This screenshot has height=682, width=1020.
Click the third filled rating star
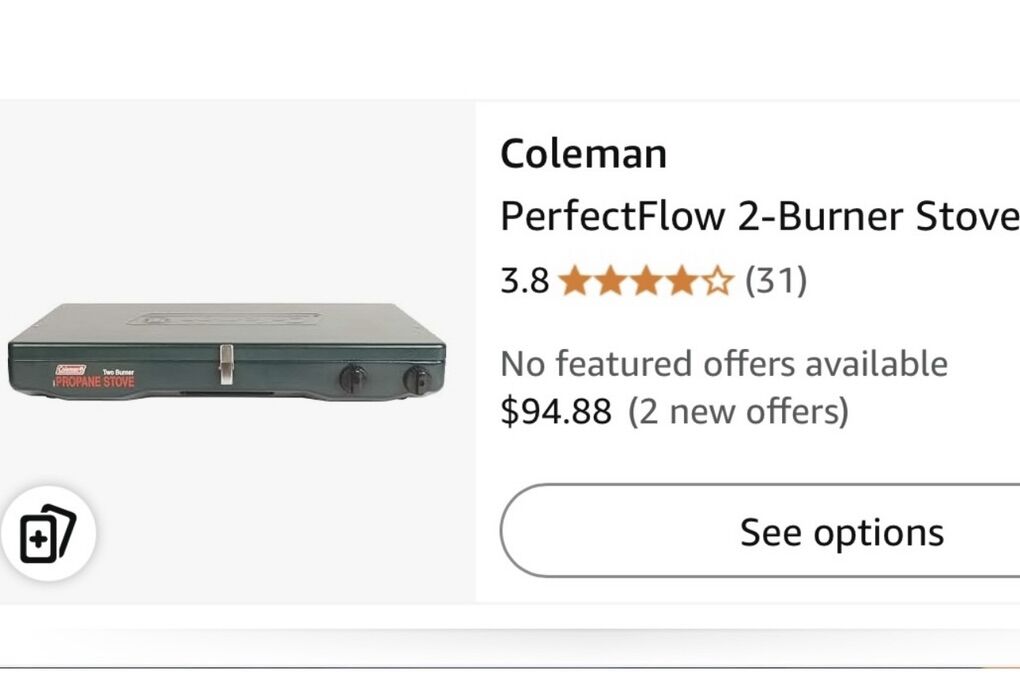(x=647, y=282)
